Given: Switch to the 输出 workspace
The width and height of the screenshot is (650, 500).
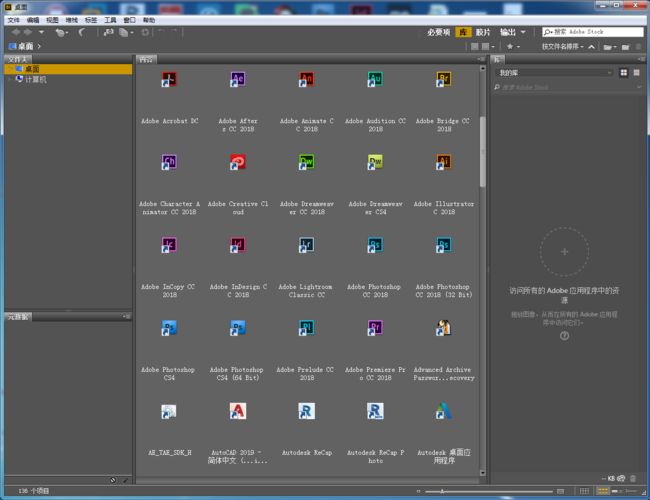Looking at the screenshot, I should tap(507, 32).
